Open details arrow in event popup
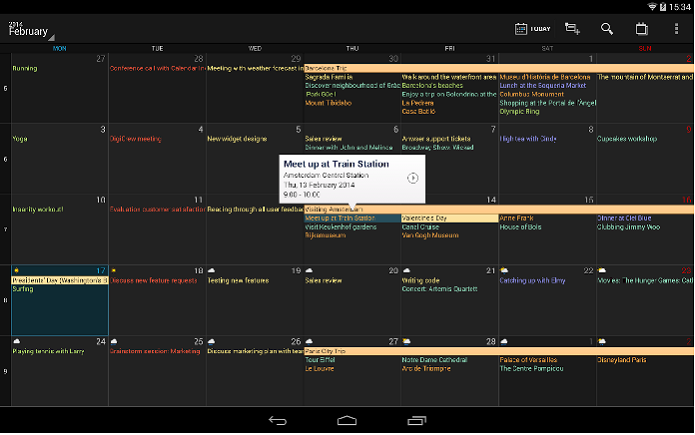 [x=413, y=178]
